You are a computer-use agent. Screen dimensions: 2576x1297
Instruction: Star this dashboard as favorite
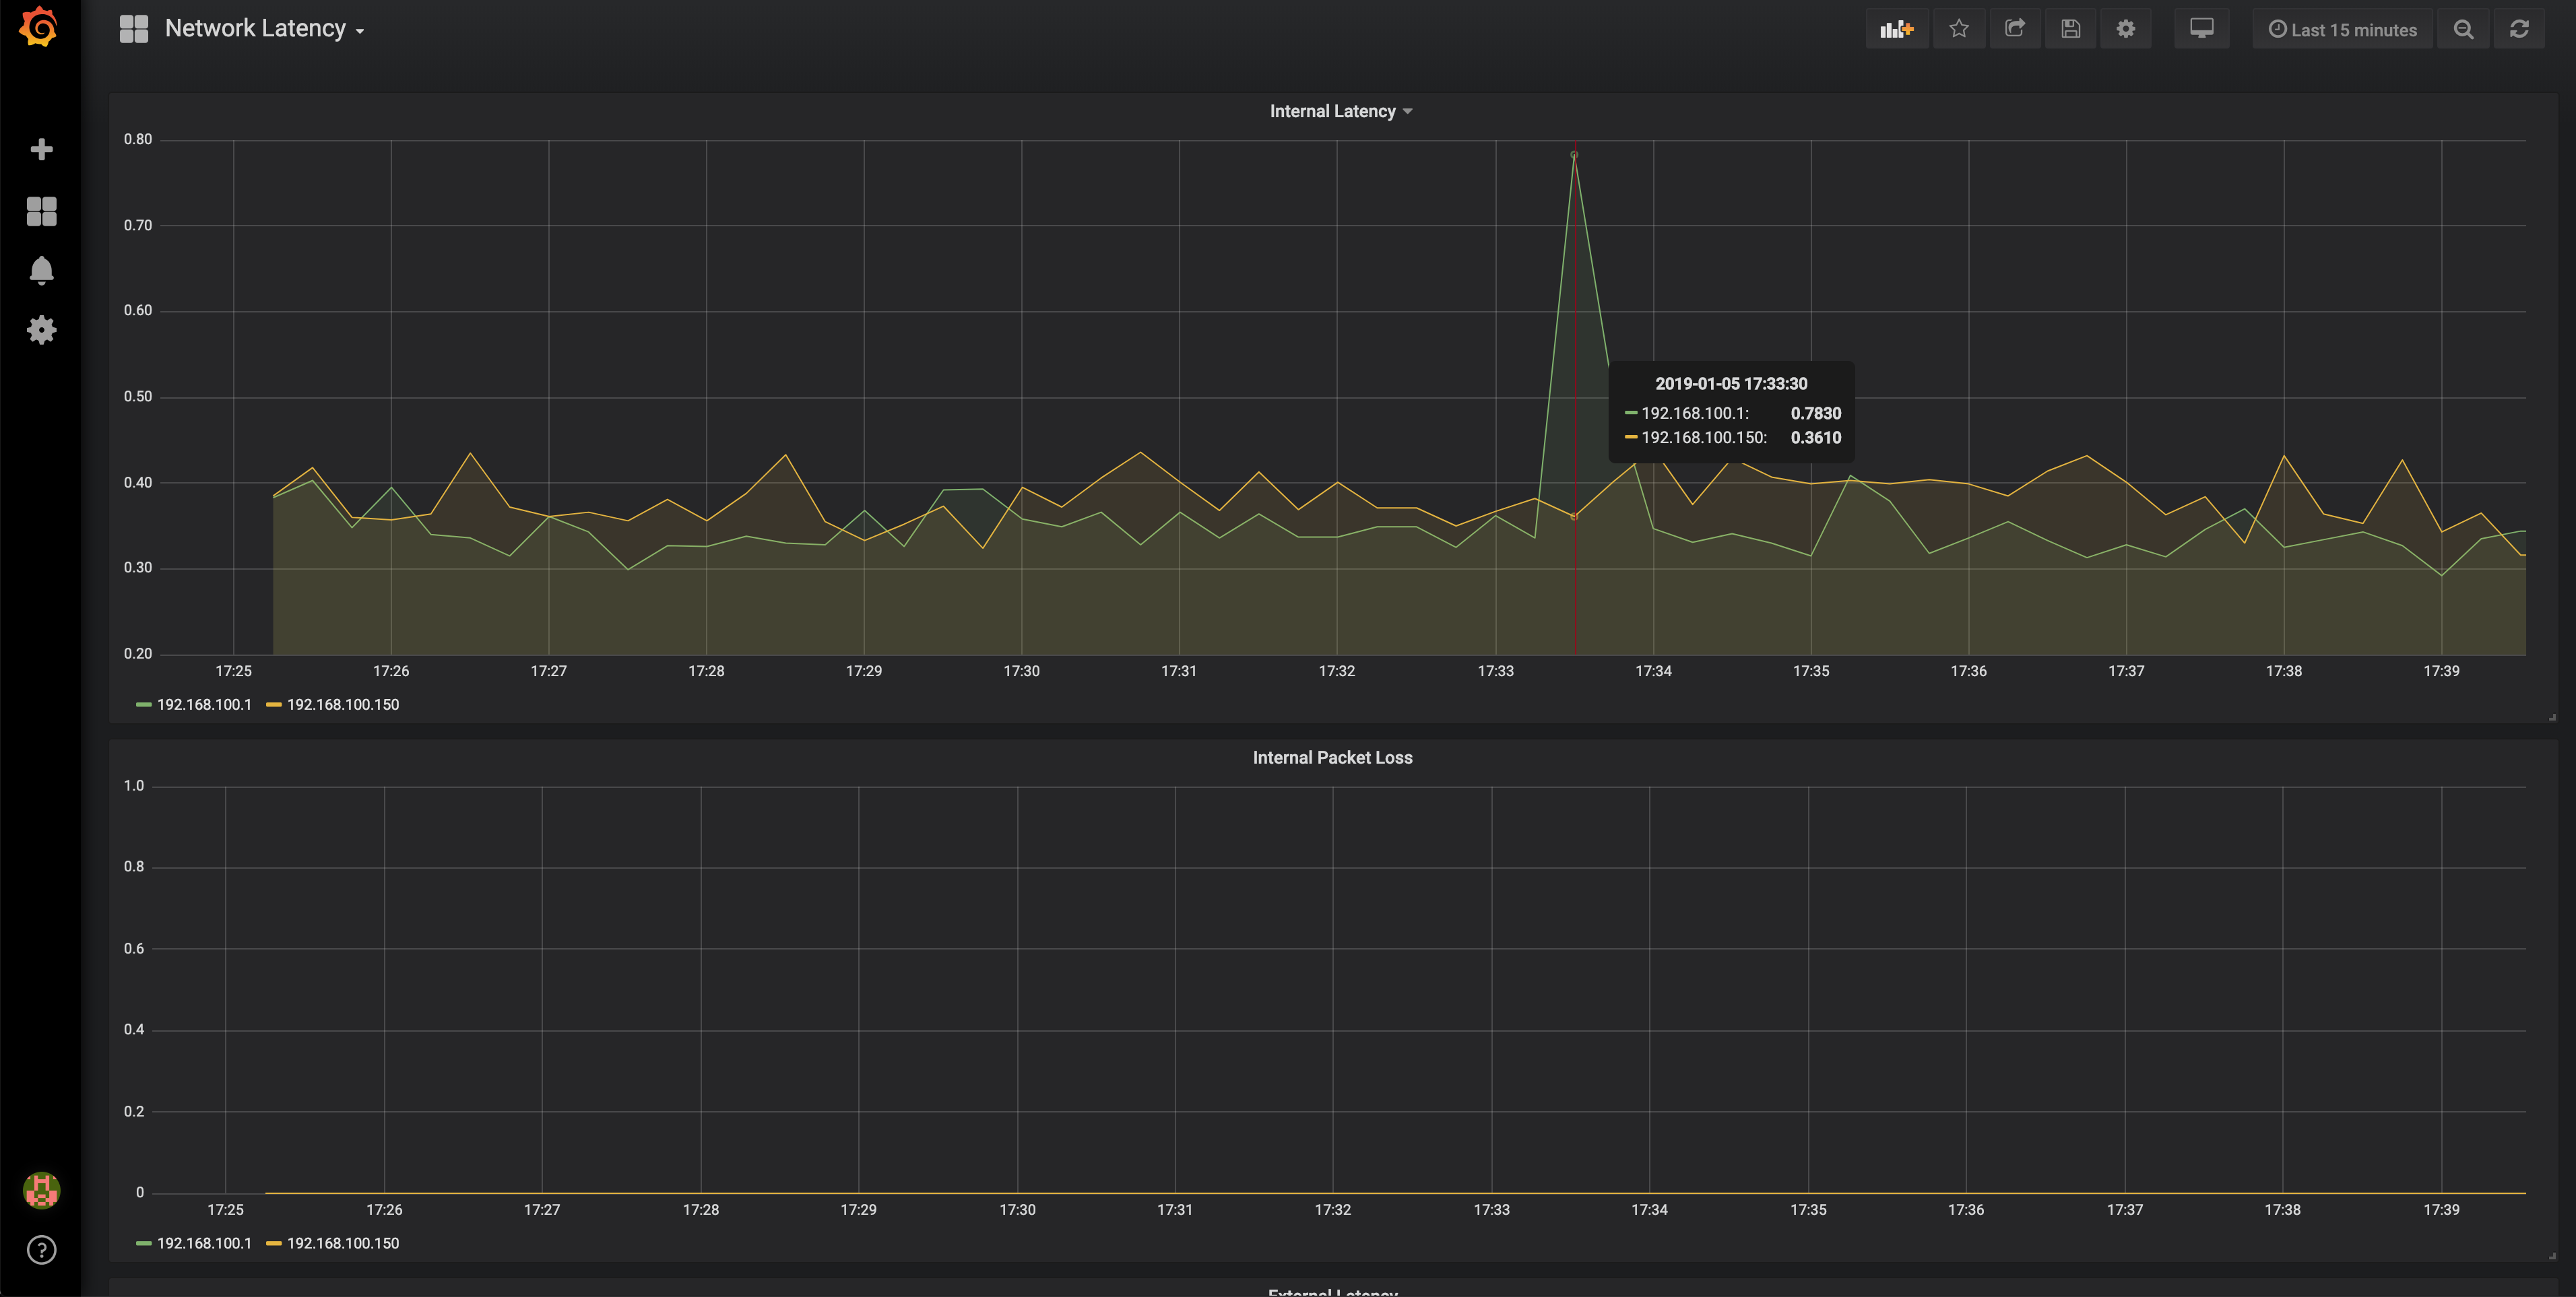(x=1959, y=29)
